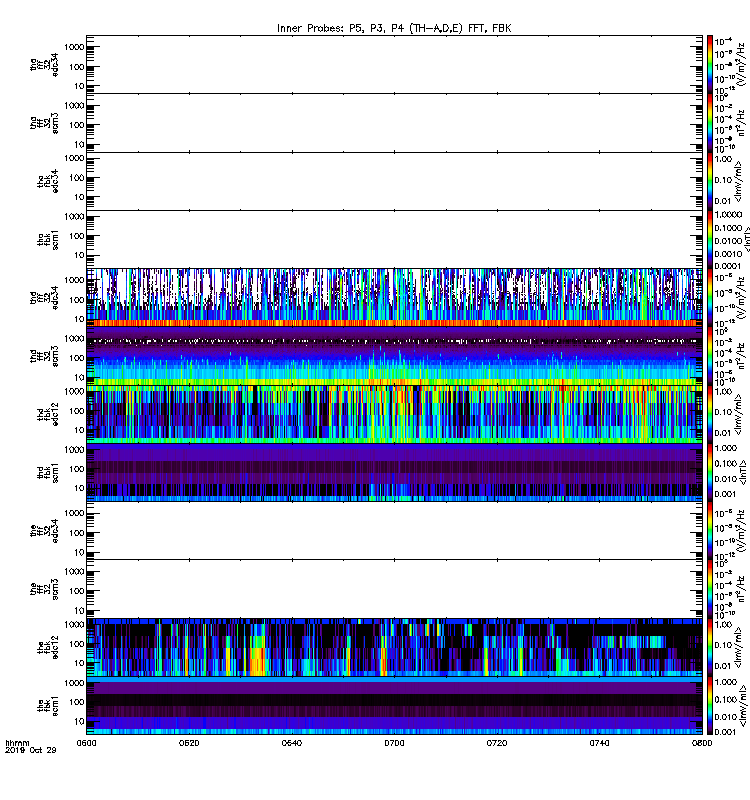Click the (V/m)²/Hz unit label beside top color bar
750x800 pixels.
pyautogui.click(x=742, y=64)
